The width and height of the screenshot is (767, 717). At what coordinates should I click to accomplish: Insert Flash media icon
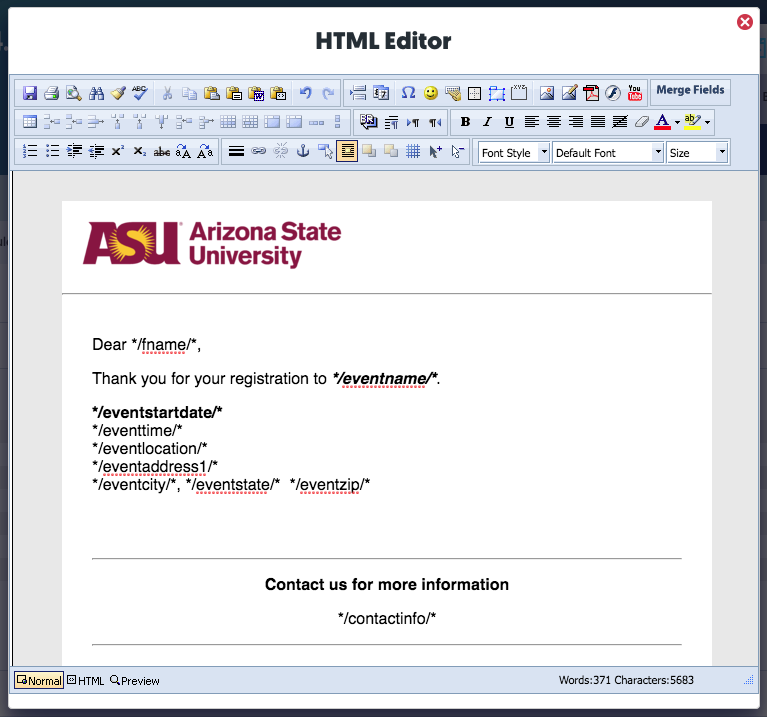click(613, 93)
